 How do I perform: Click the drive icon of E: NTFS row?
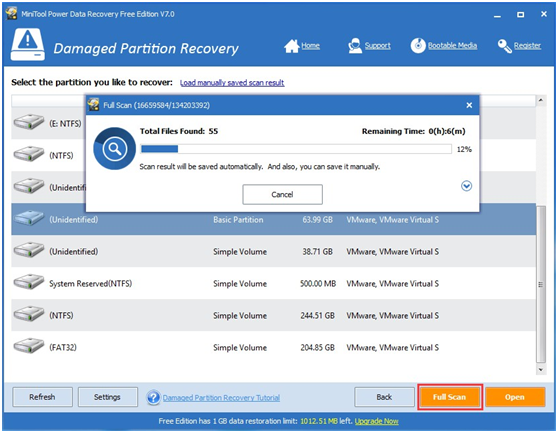[29, 122]
